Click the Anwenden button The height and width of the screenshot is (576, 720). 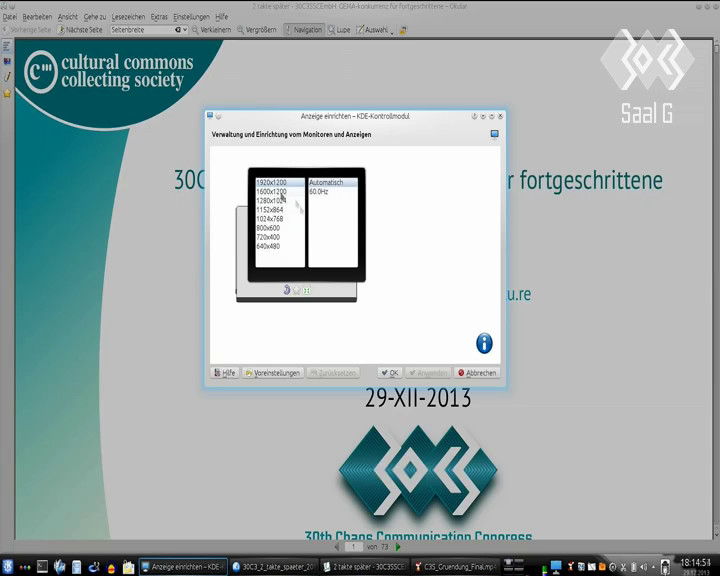428,373
